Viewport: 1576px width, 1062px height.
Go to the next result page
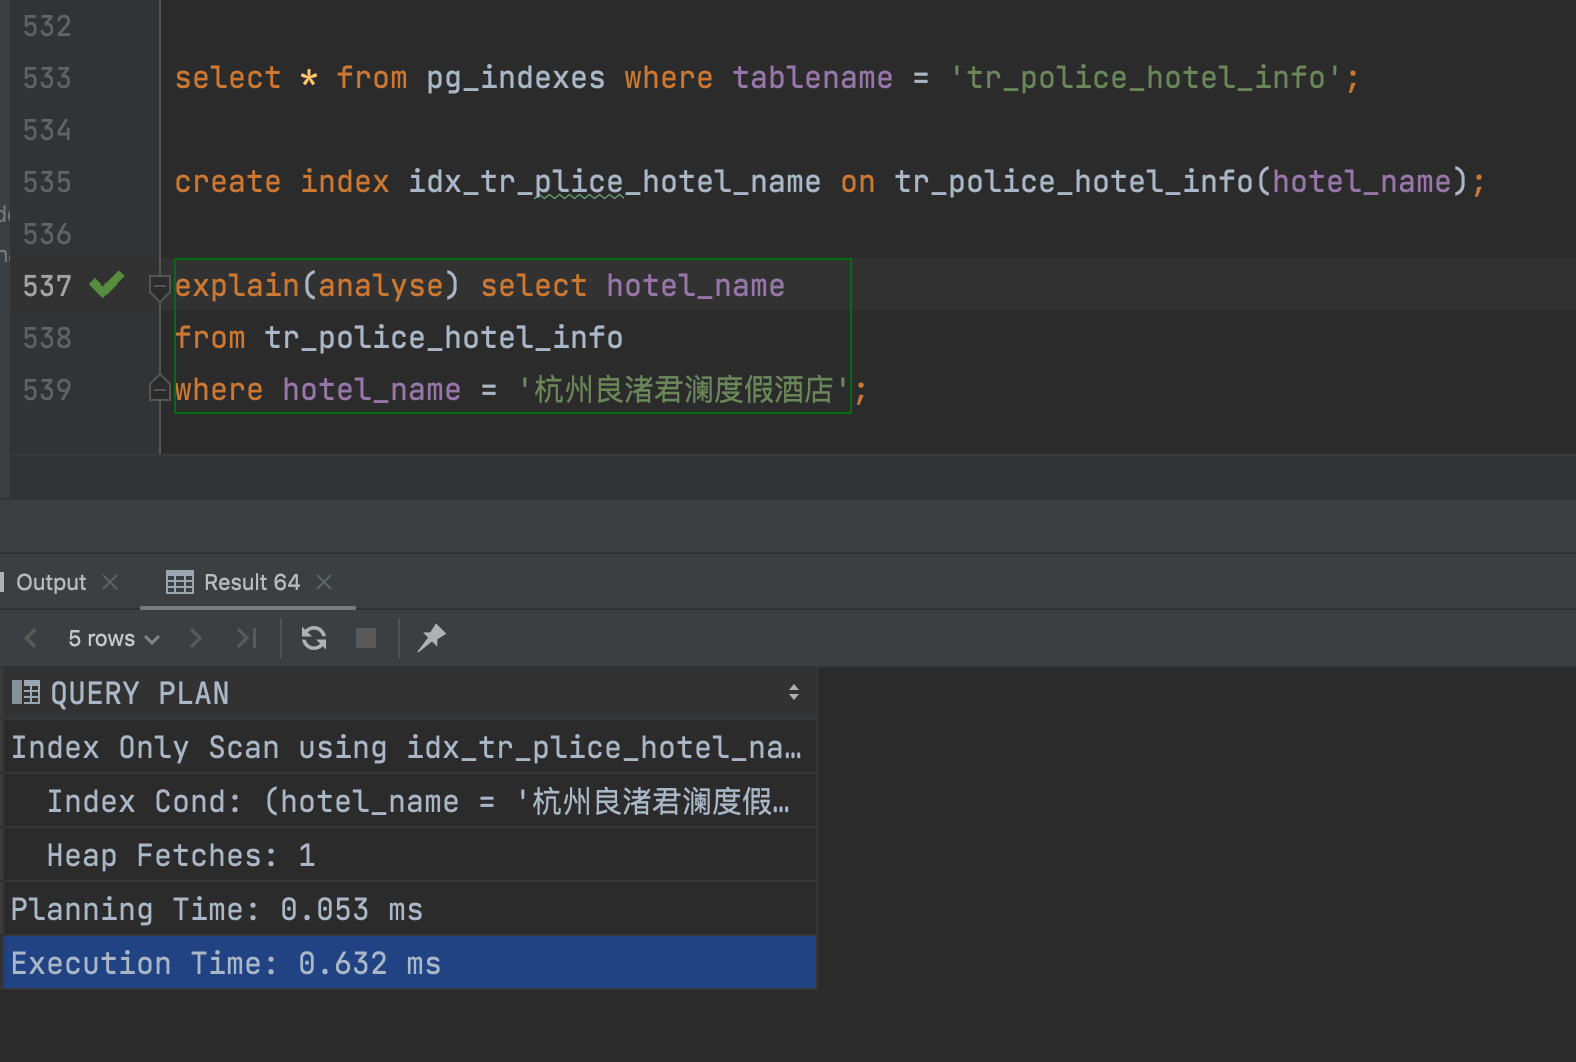pos(196,637)
